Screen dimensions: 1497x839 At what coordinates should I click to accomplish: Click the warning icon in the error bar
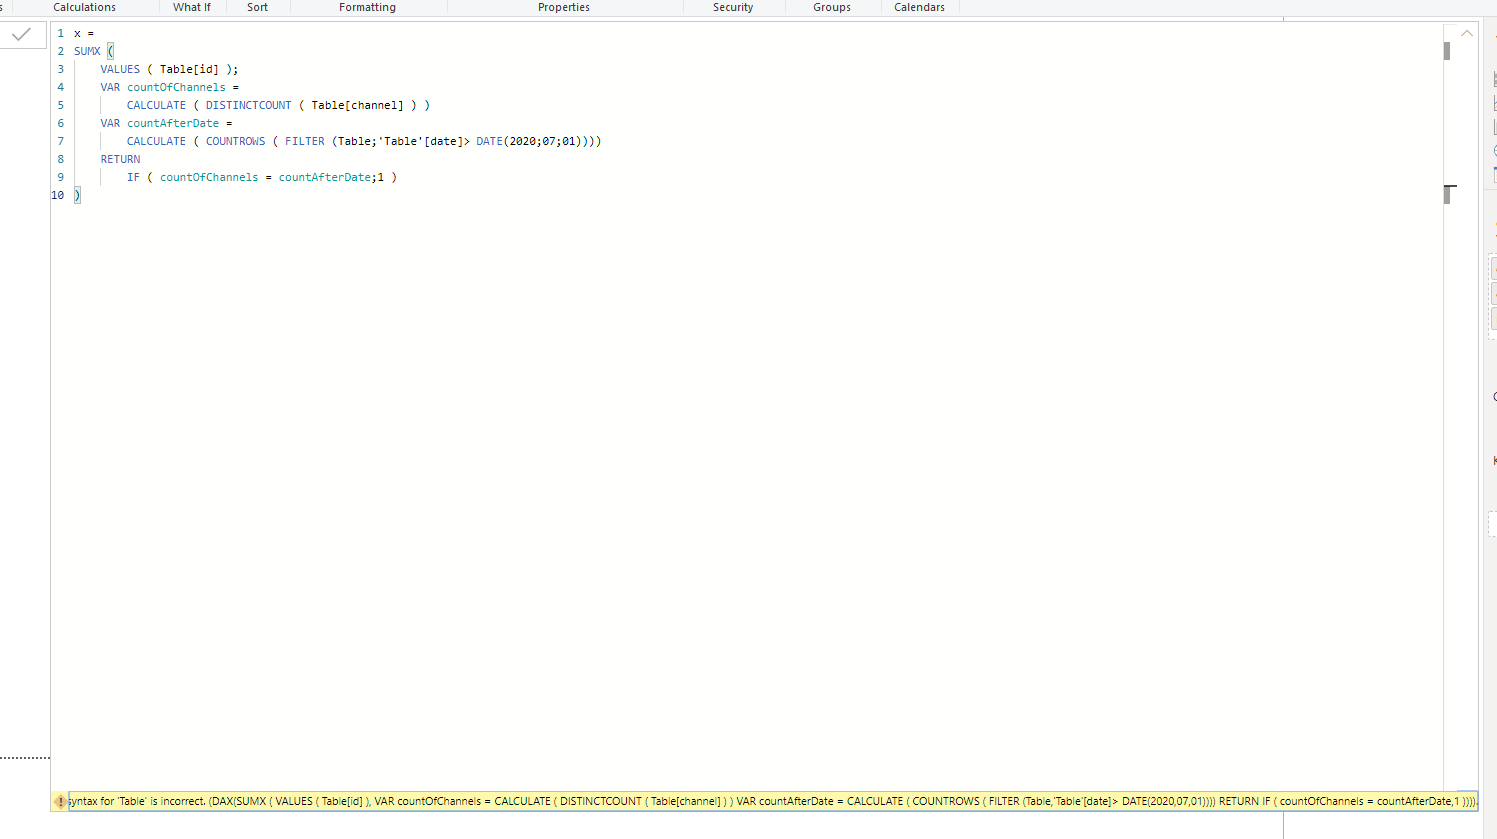pos(60,802)
